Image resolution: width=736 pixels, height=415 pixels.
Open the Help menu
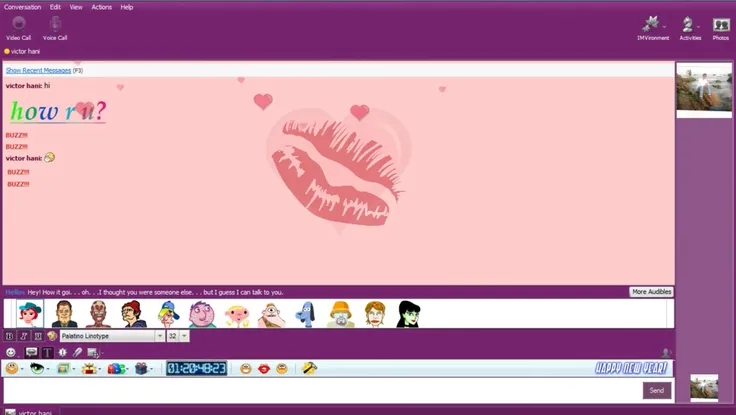tap(127, 7)
